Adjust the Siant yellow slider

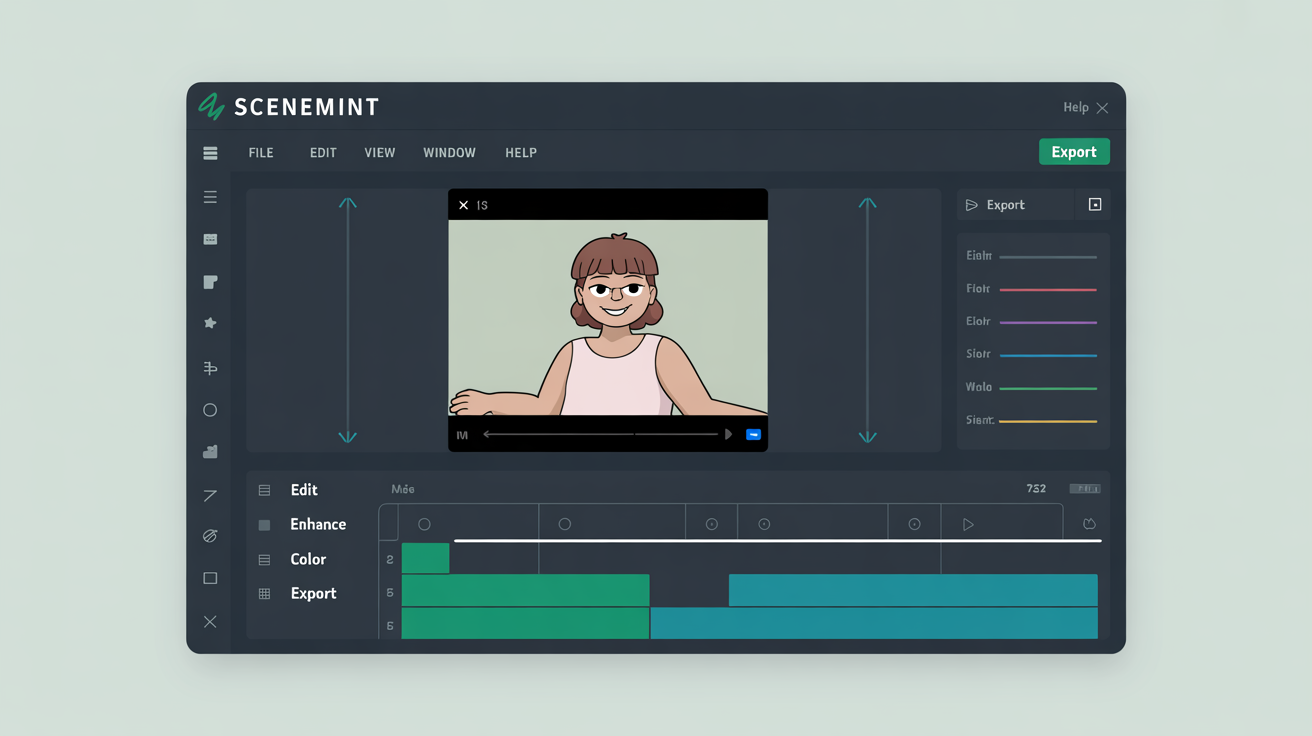(x=1048, y=421)
